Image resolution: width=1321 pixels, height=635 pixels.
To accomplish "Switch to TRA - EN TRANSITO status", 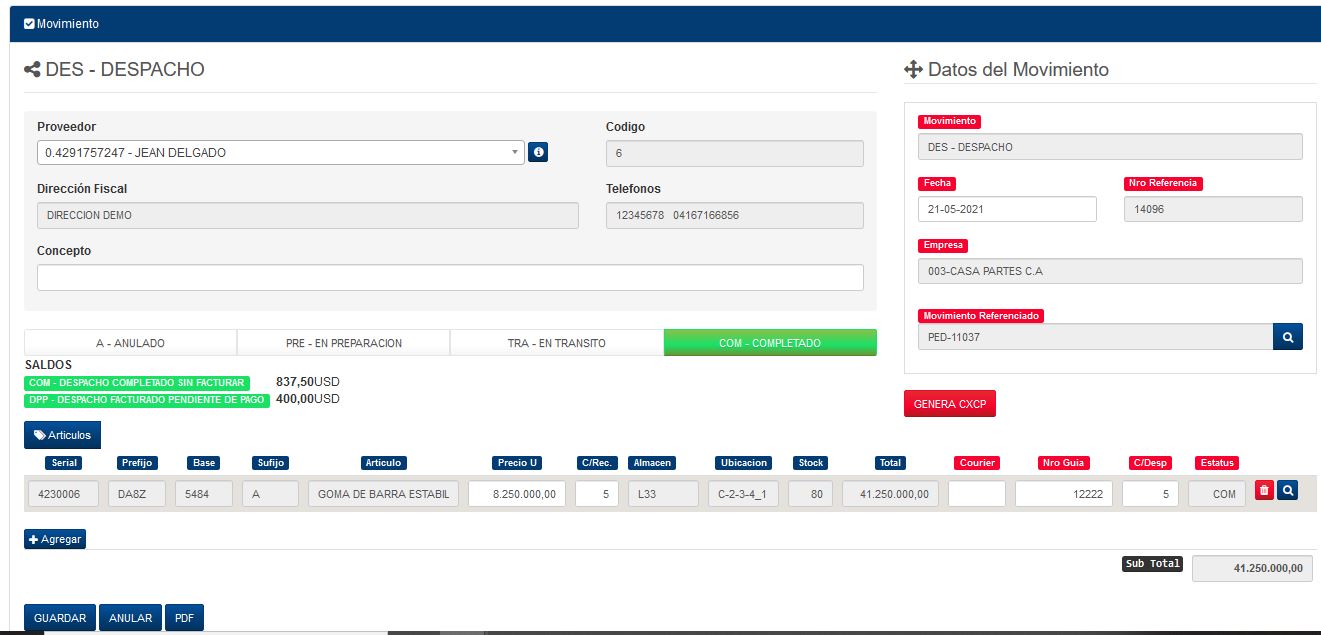I will pos(556,343).
